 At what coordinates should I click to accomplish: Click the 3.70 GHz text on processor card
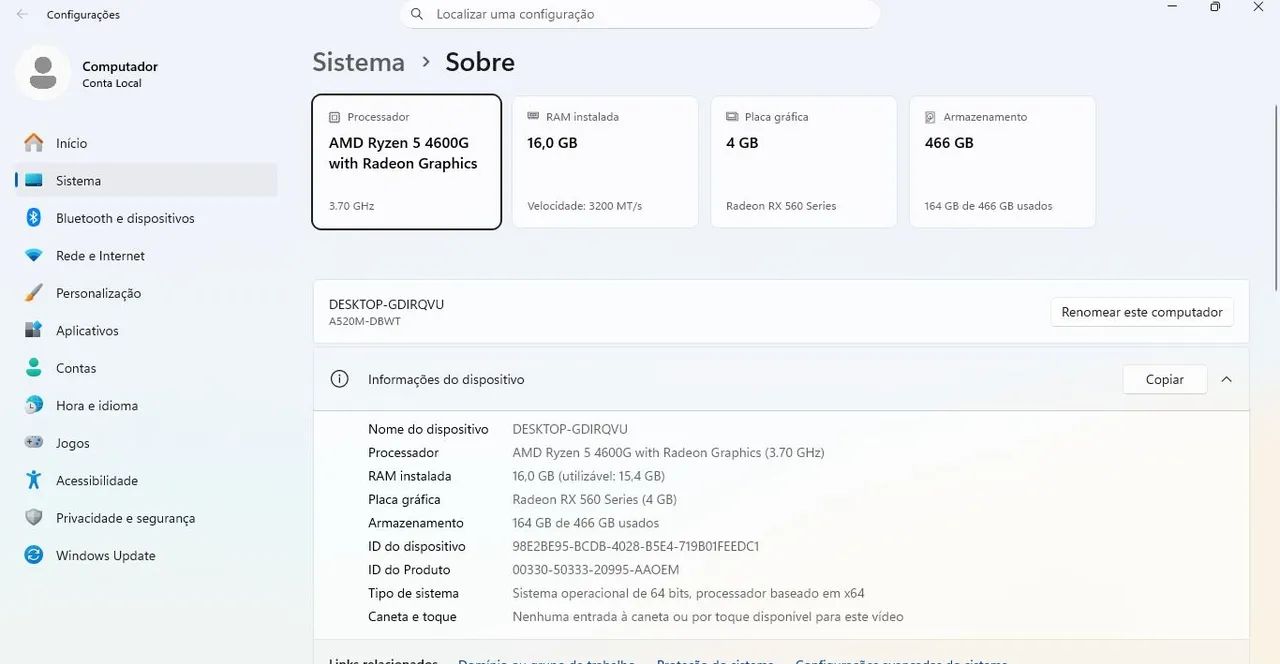pos(351,206)
